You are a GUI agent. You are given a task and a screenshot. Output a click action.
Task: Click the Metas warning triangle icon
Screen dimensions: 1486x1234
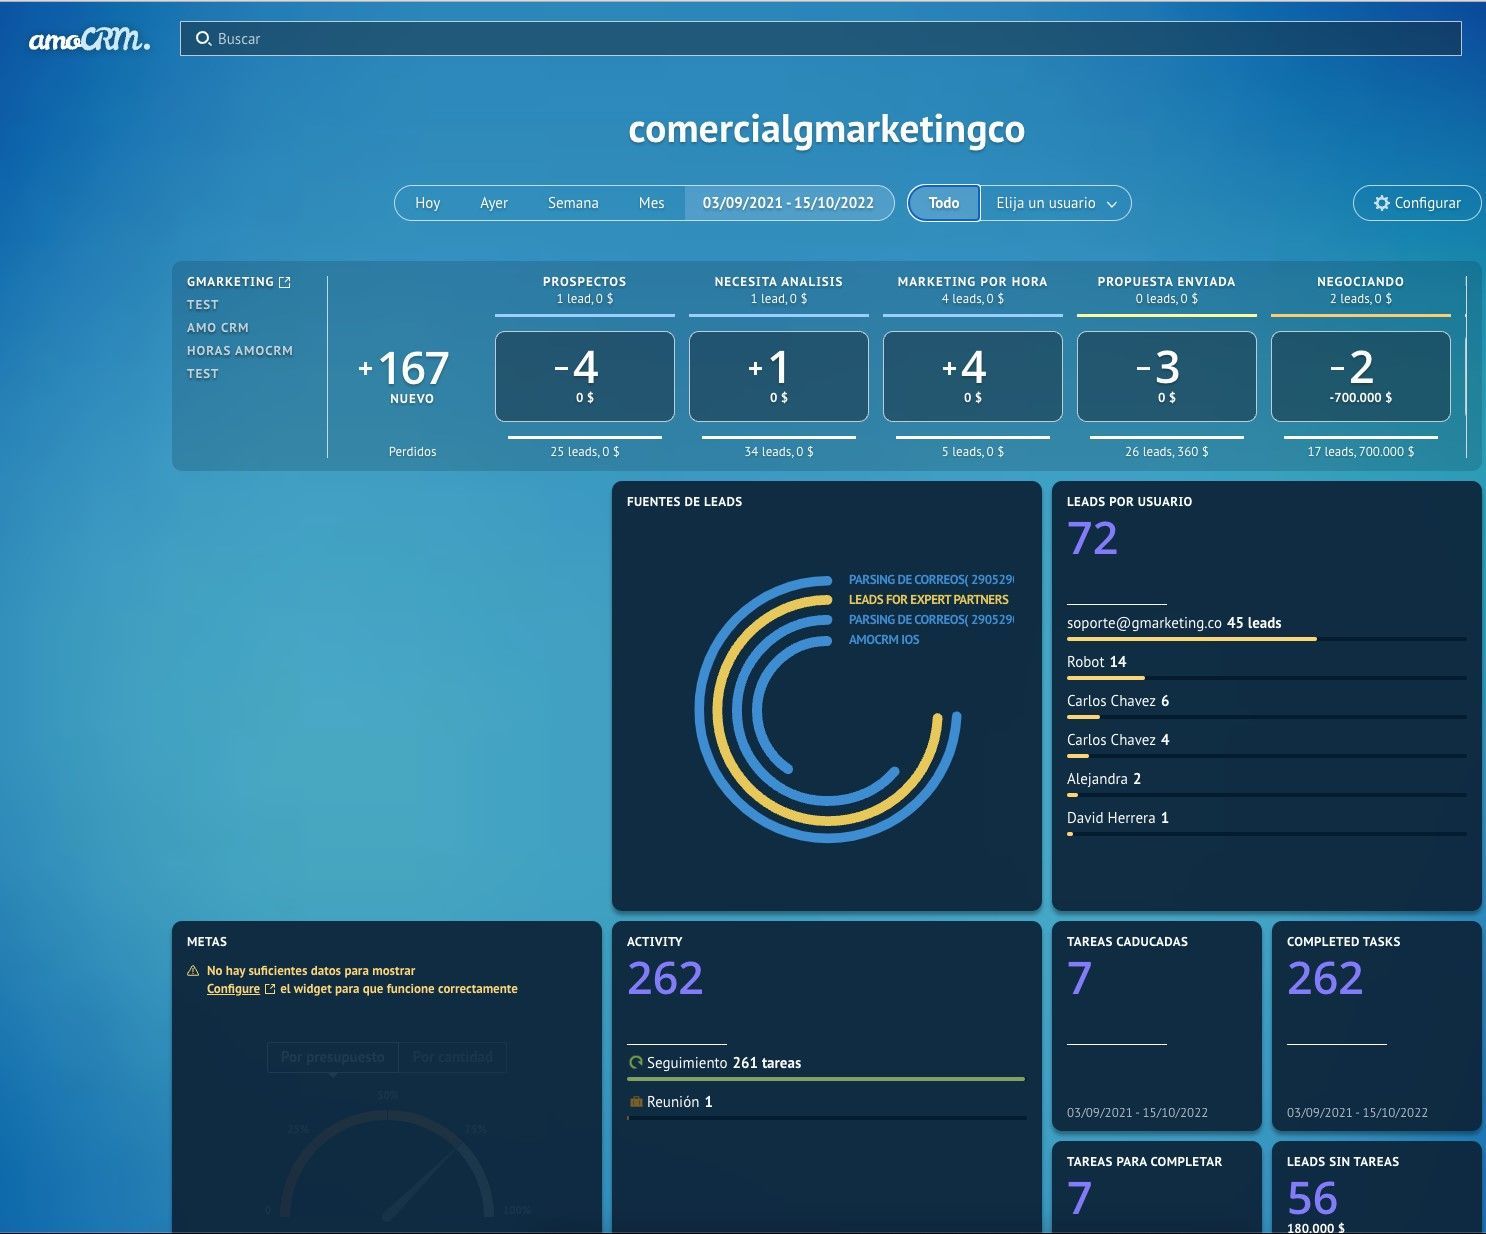(193, 971)
